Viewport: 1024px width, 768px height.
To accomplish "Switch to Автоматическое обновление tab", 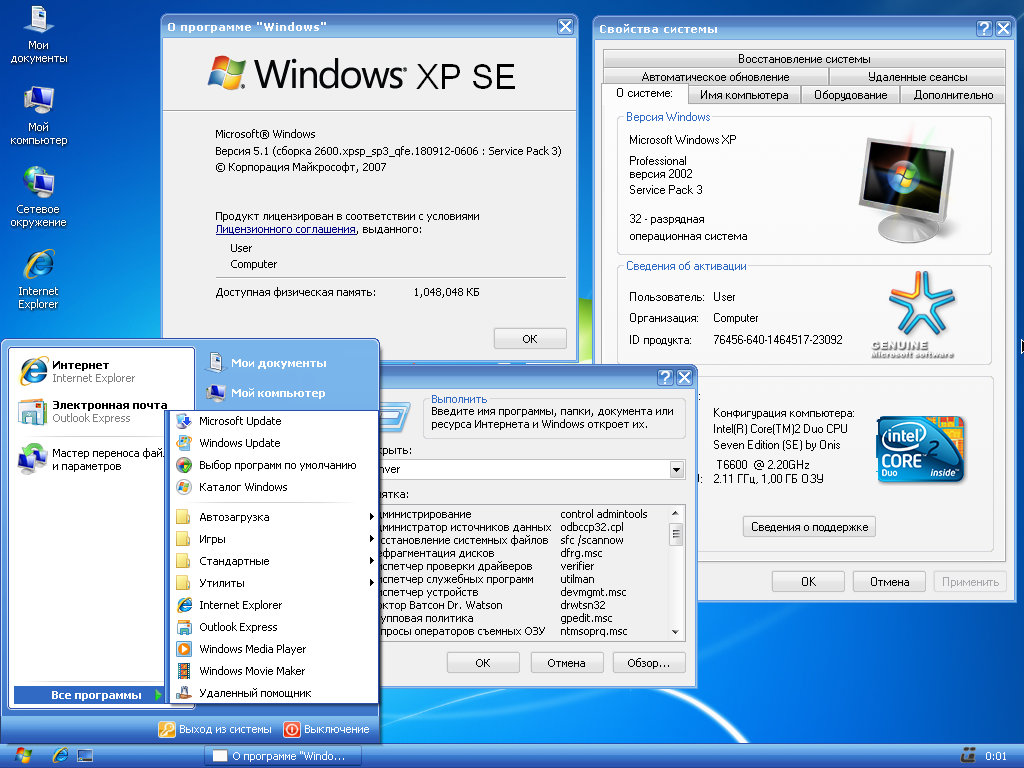I will coord(715,76).
